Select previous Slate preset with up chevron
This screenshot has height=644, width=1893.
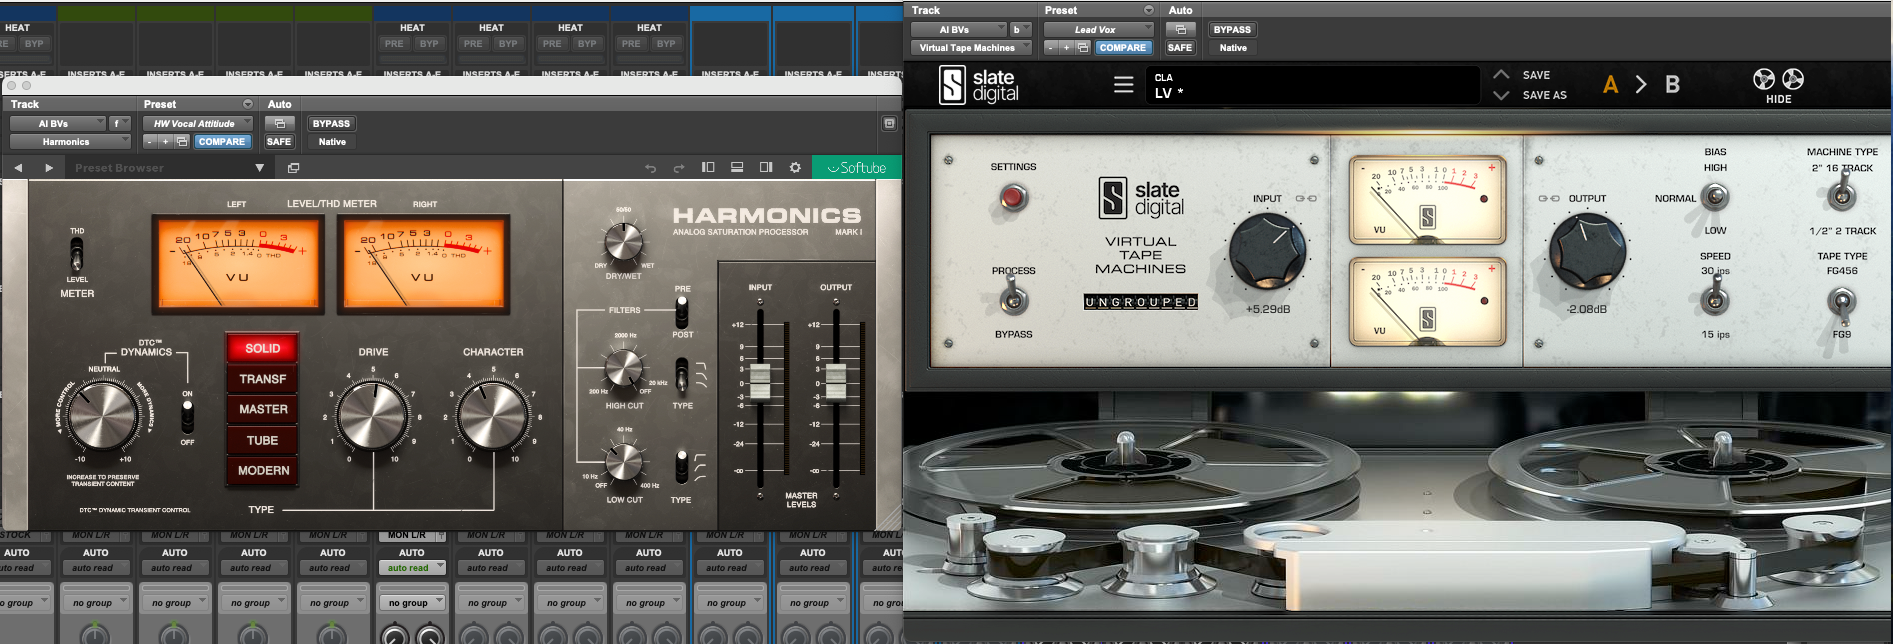tap(1501, 74)
